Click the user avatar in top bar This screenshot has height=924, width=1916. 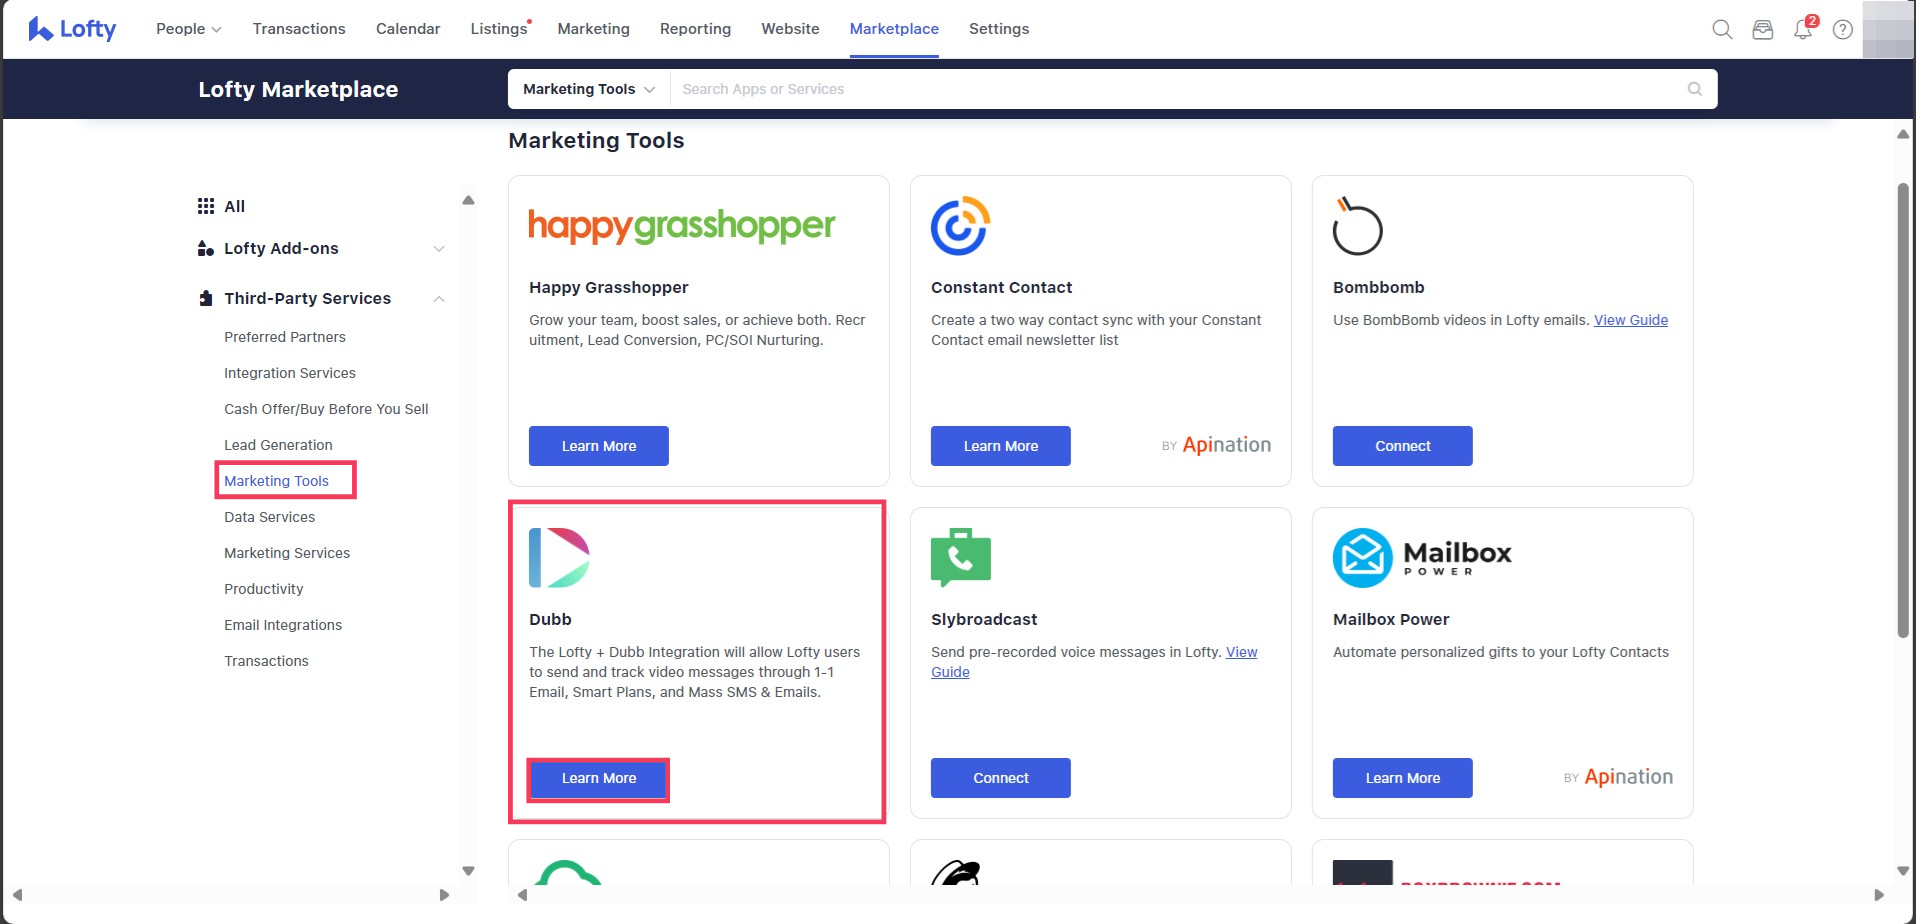1888,29
